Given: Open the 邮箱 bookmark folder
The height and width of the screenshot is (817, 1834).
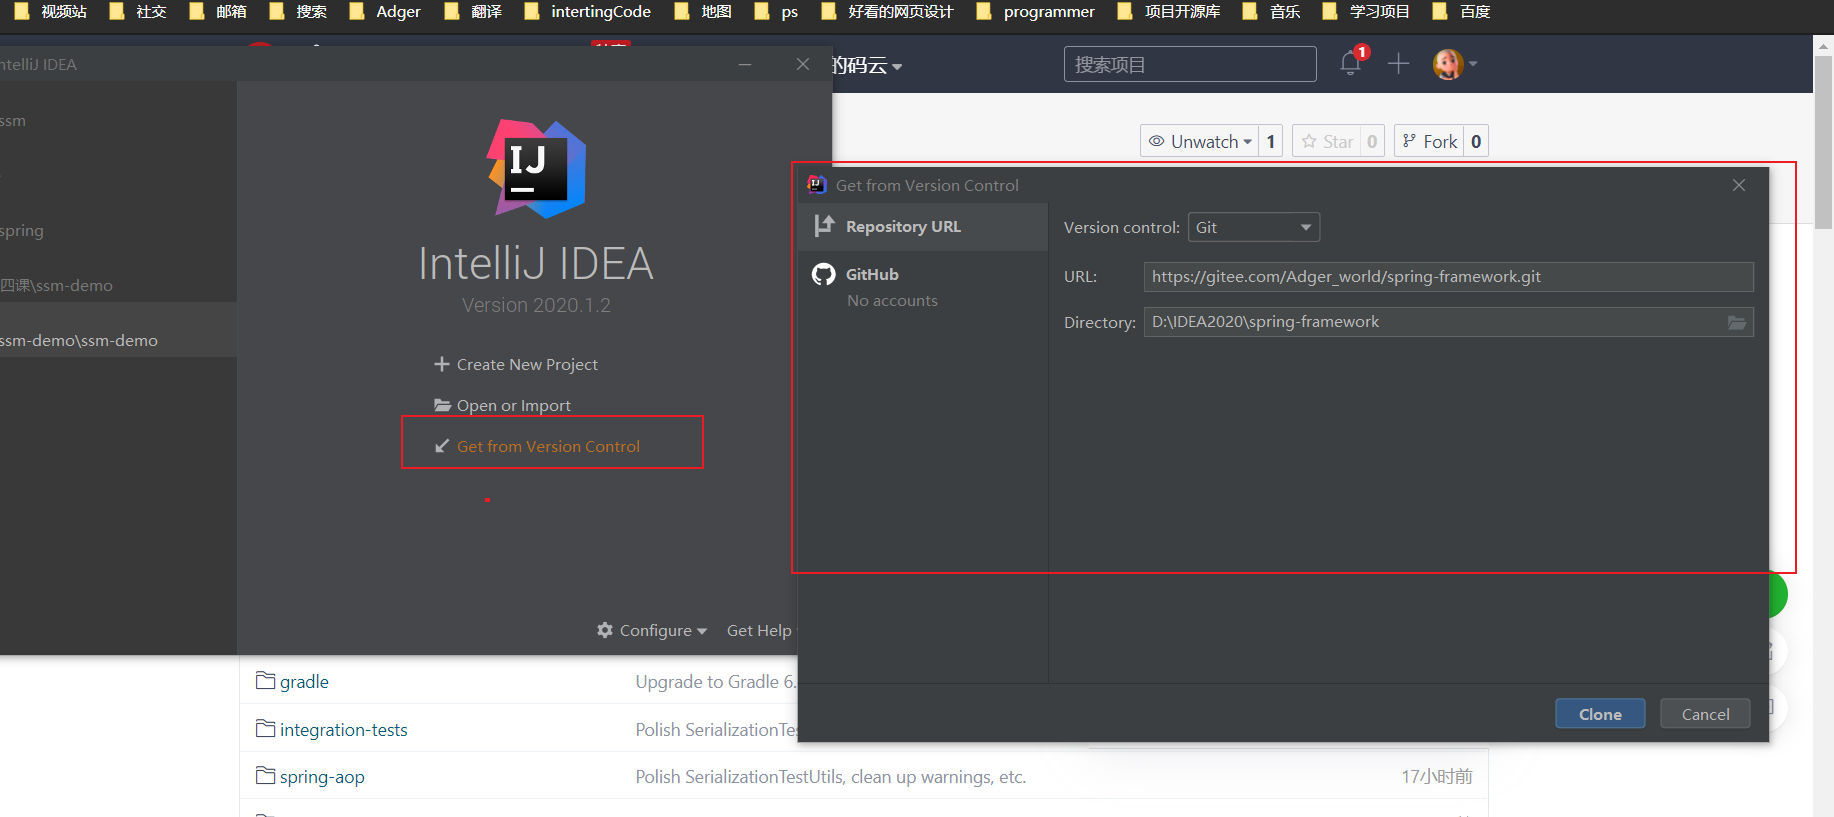Looking at the screenshot, I should (x=217, y=12).
